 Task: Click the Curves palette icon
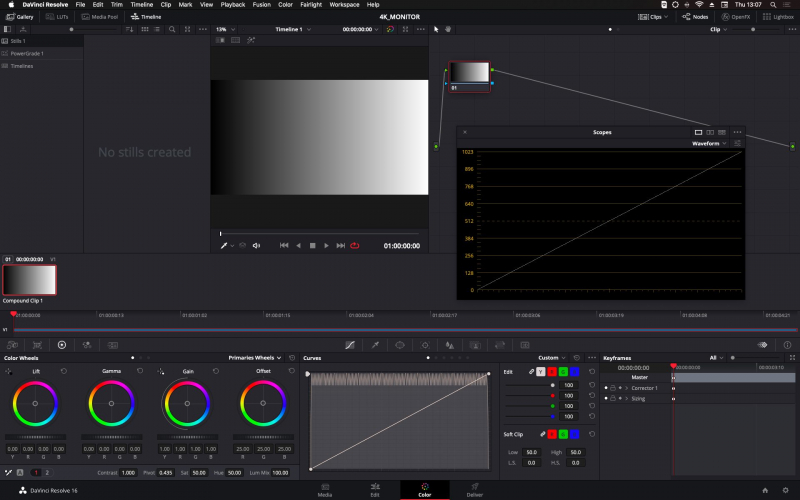point(350,344)
